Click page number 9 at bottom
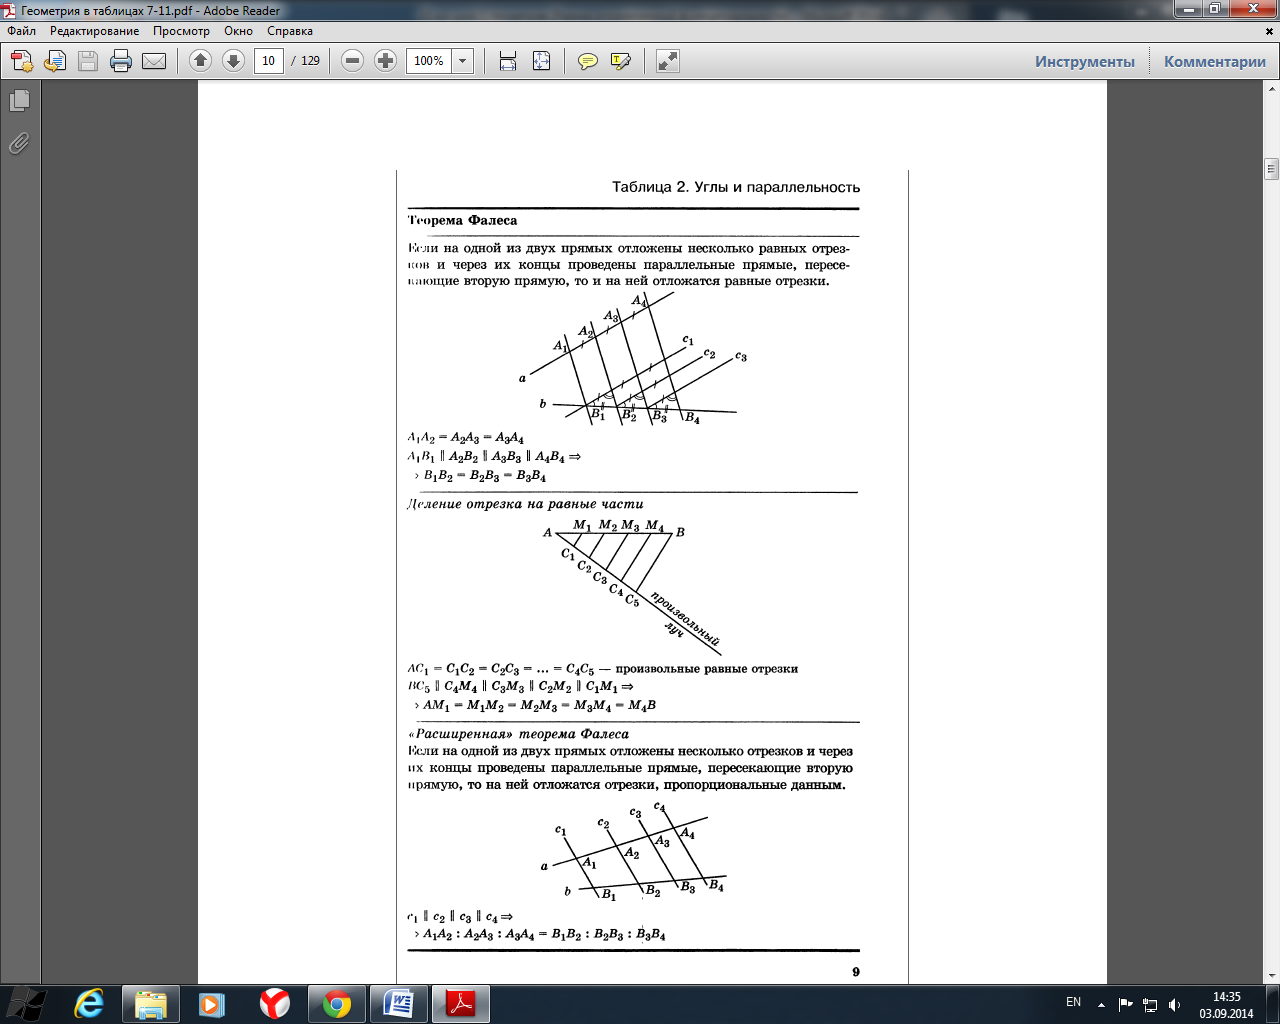Screen dimensions: 1280x1024 856,972
